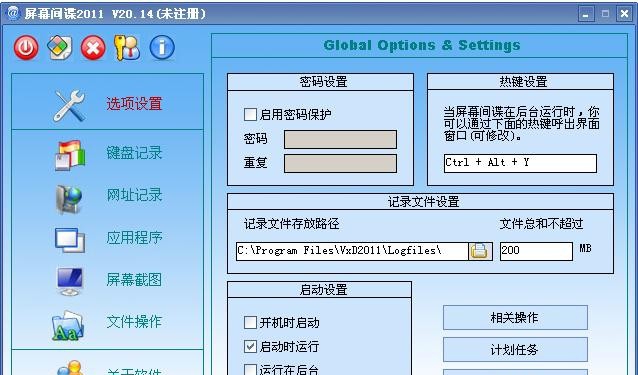Screen dimensions: 638x375
Task: Click the wrench and screwdriver icon
Action: pos(70,105)
